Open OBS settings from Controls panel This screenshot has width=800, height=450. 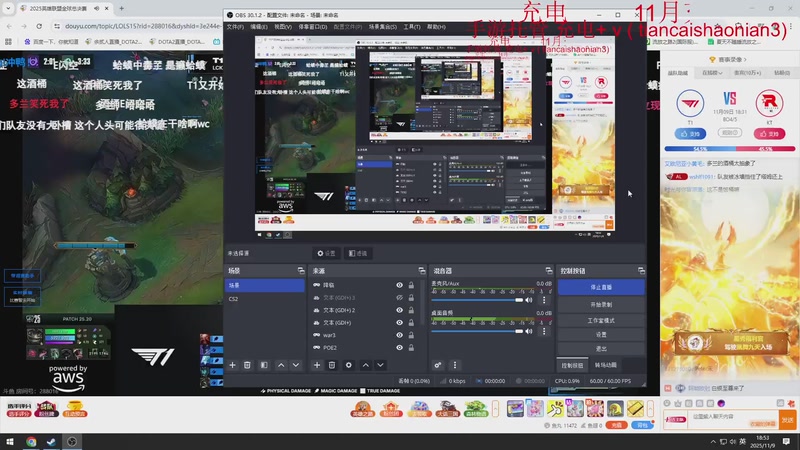tap(601, 335)
